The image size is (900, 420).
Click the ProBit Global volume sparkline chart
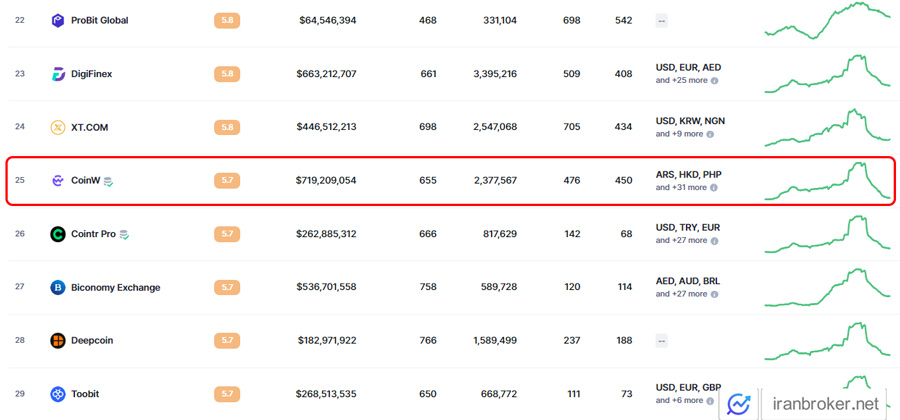[x=827, y=21]
